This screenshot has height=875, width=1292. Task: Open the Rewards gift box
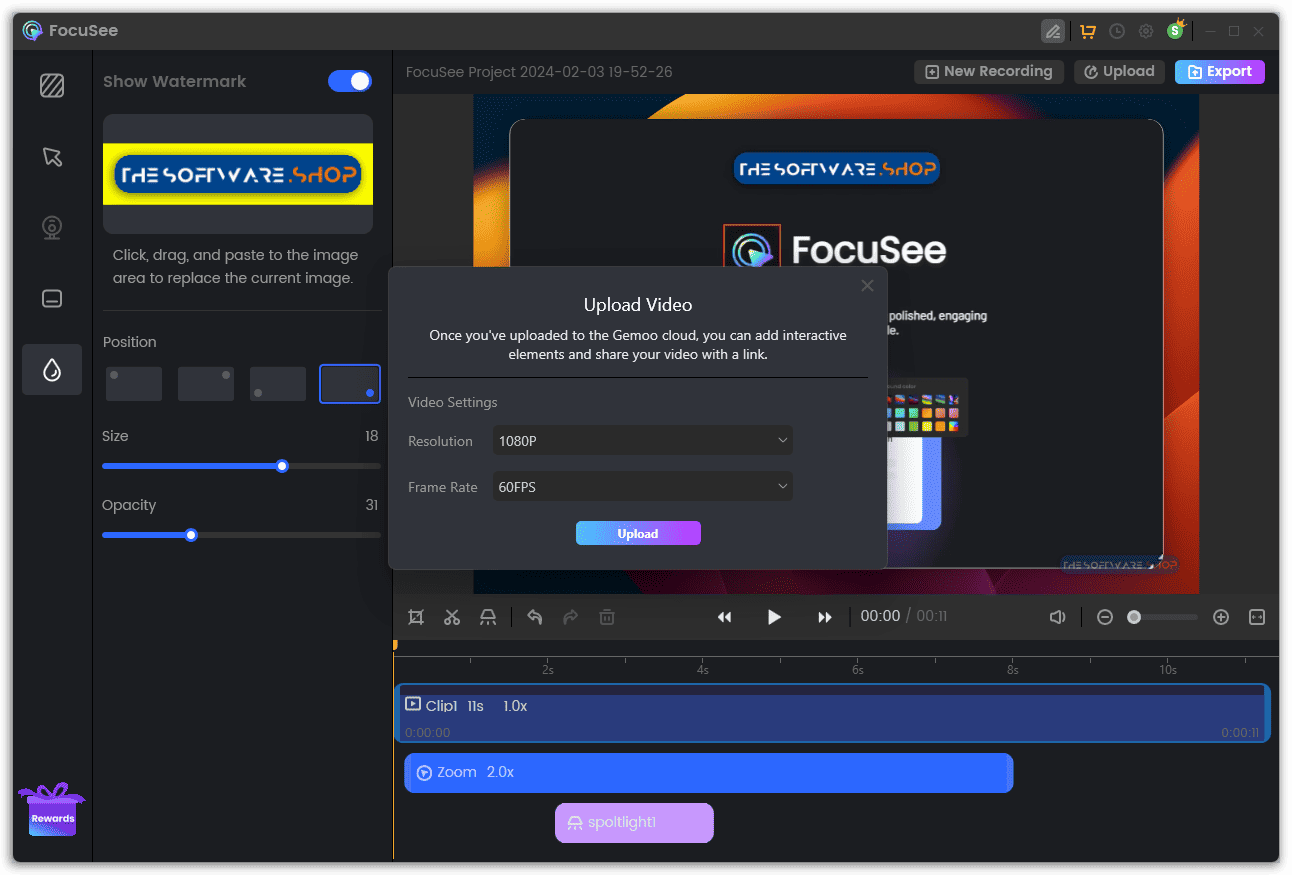coord(52,810)
